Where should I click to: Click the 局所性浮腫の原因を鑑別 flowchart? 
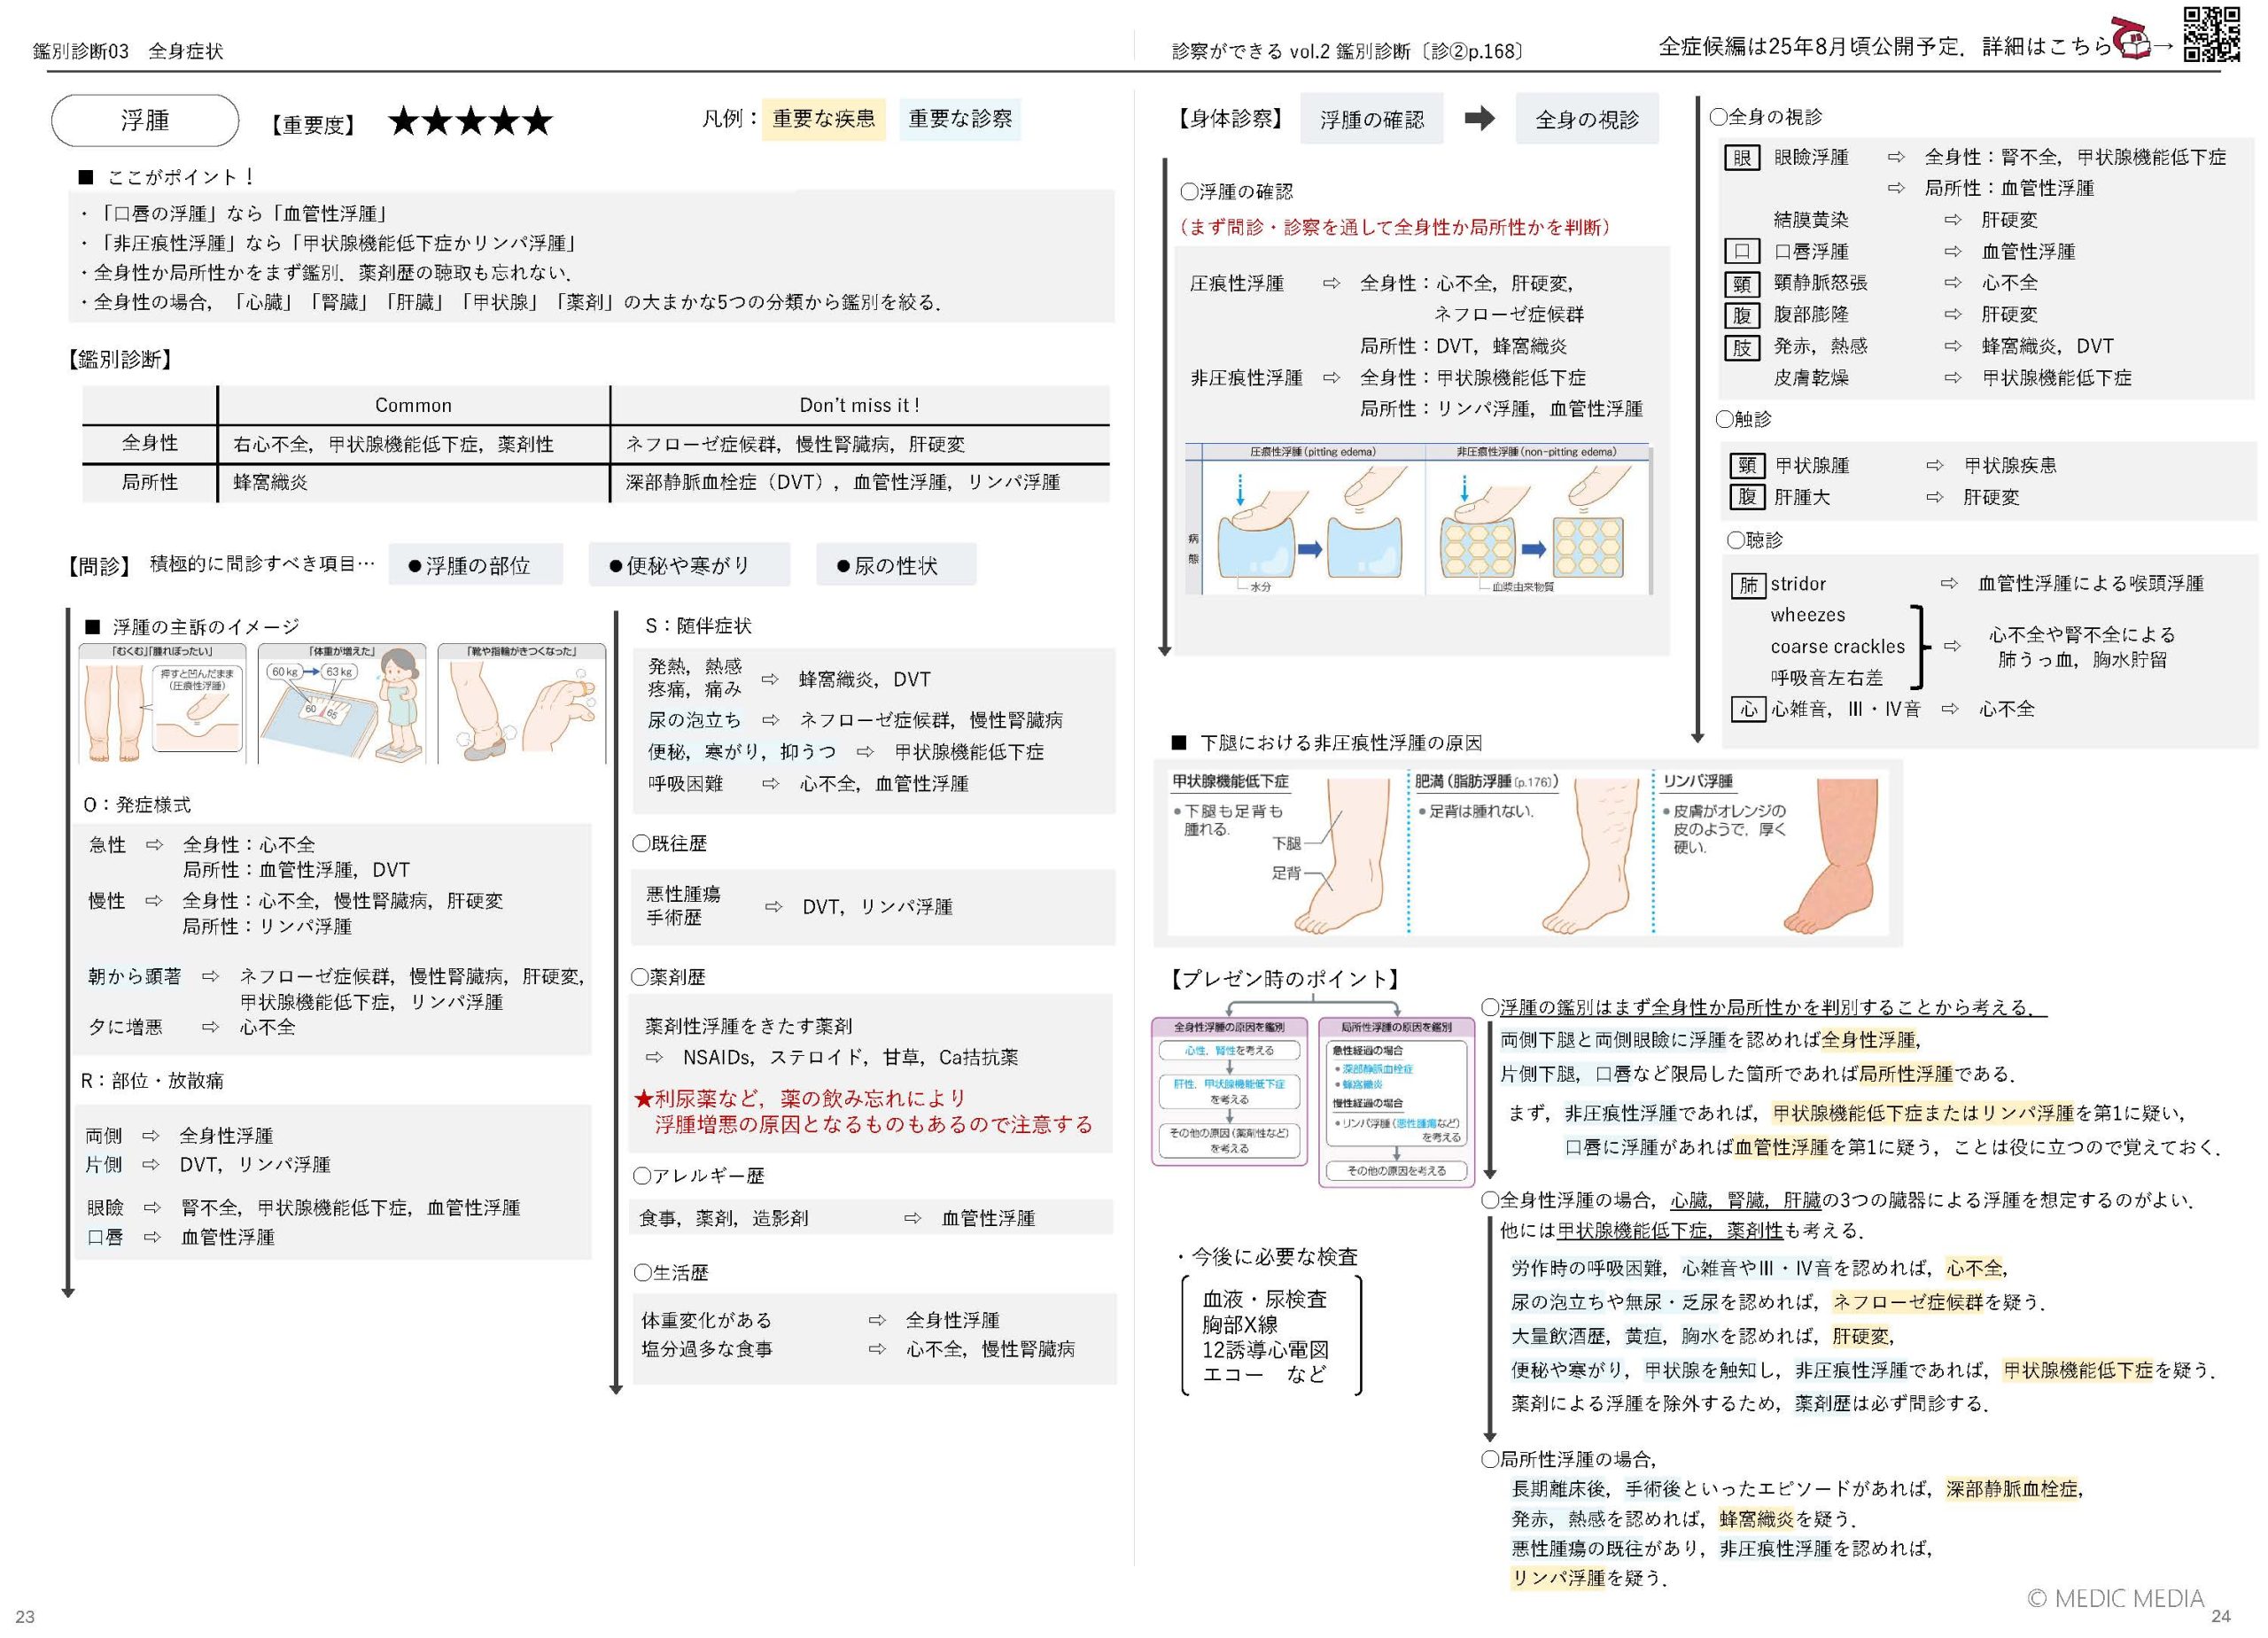(x=1397, y=1102)
